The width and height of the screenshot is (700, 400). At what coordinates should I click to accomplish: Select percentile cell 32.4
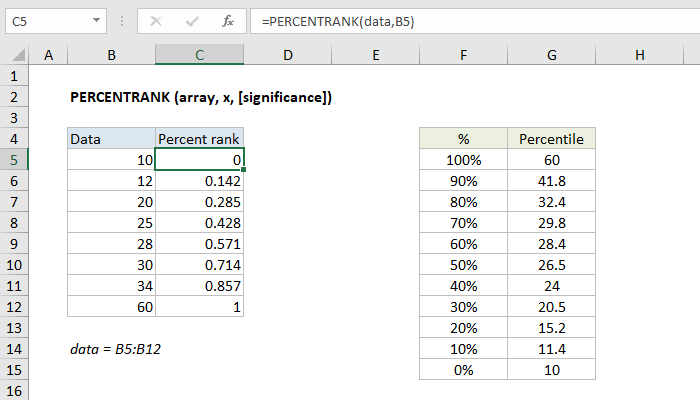pos(552,202)
